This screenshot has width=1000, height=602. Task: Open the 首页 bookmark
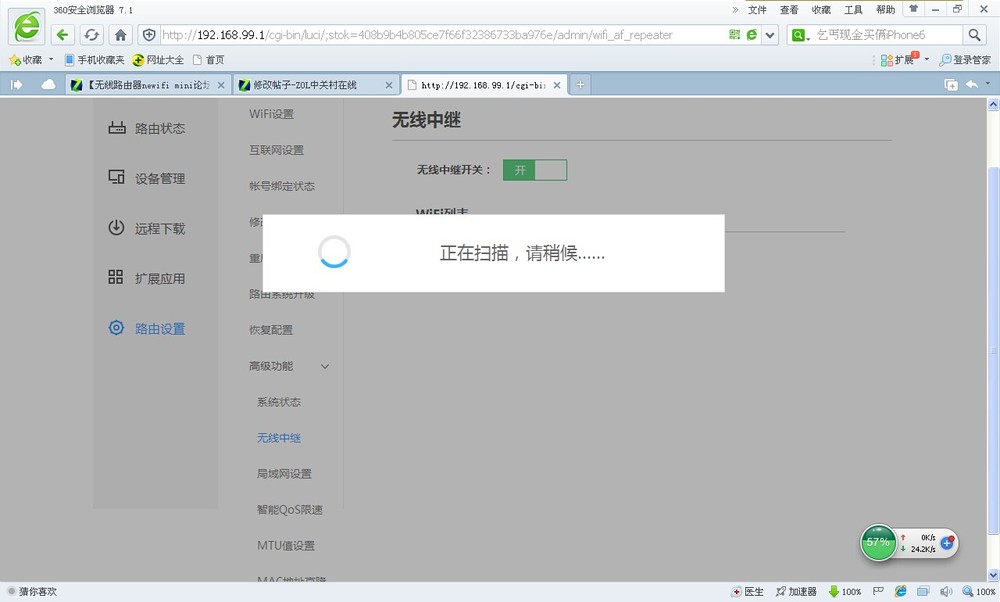209,59
